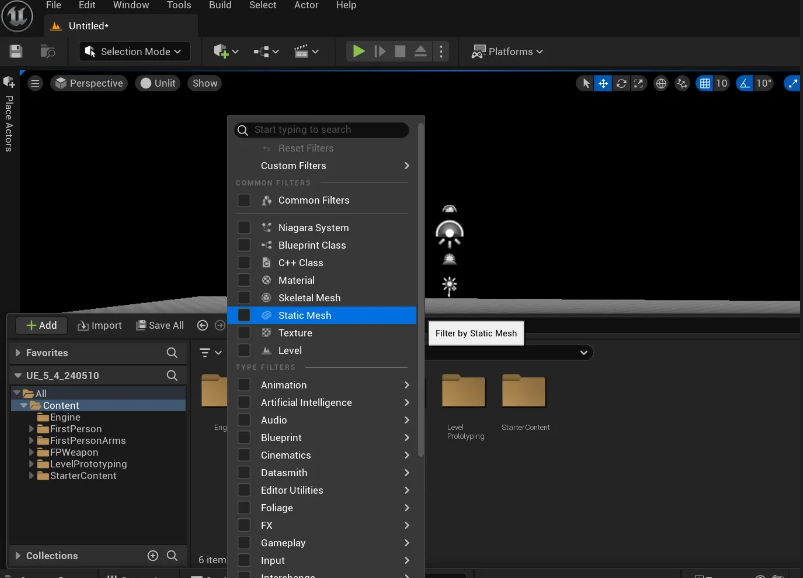
Task: Add a new collection
Action: click(x=153, y=555)
